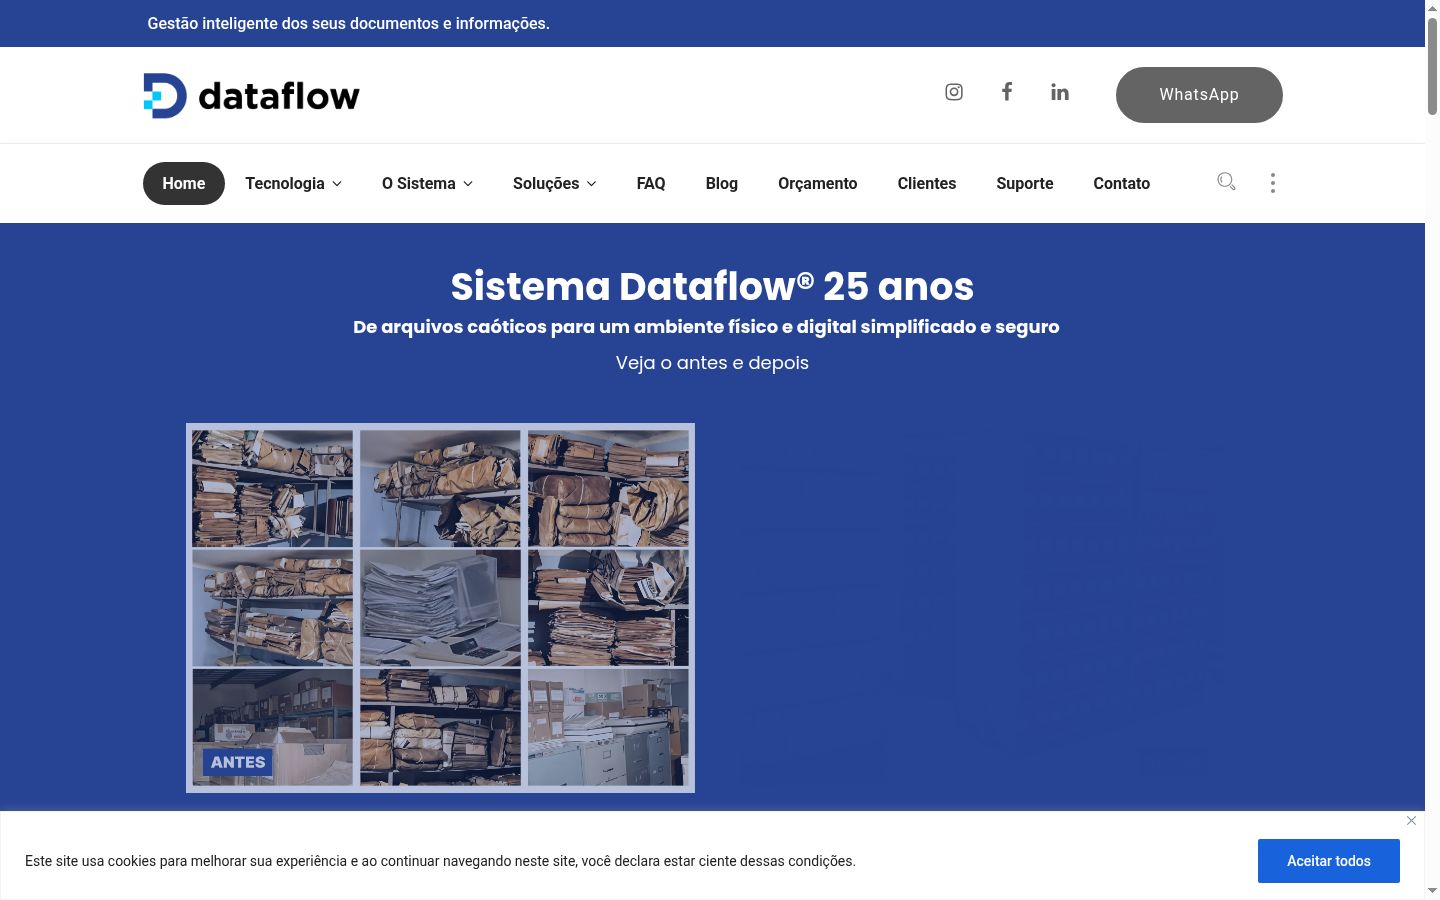The width and height of the screenshot is (1440, 900).
Task: Expand the O Sistema dropdown menu
Action: [427, 183]
